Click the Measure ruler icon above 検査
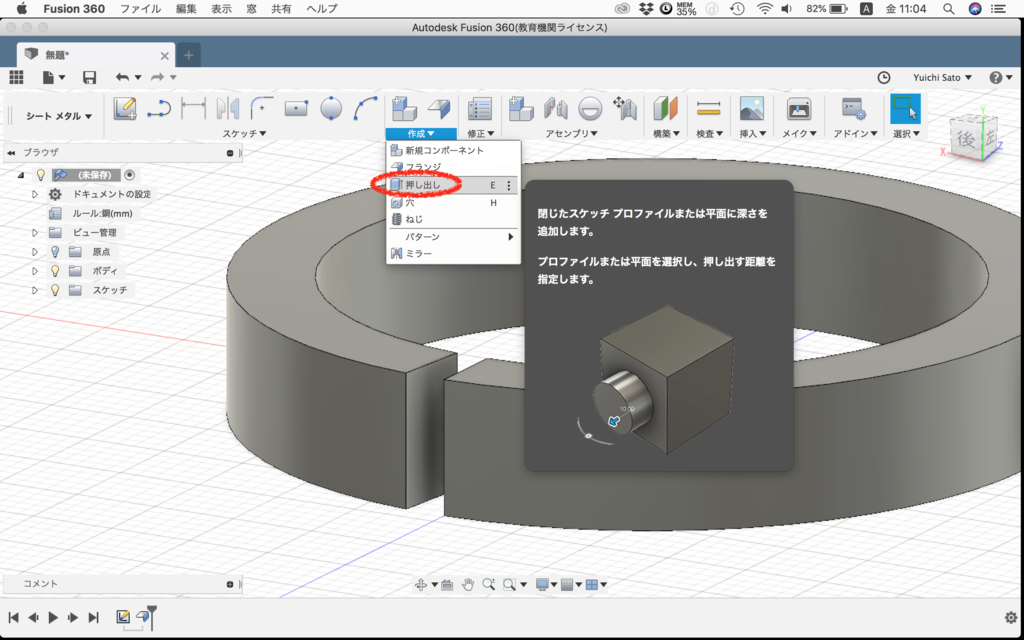The width and height of the screenshot is (1024, 640). tap(709, 108)
